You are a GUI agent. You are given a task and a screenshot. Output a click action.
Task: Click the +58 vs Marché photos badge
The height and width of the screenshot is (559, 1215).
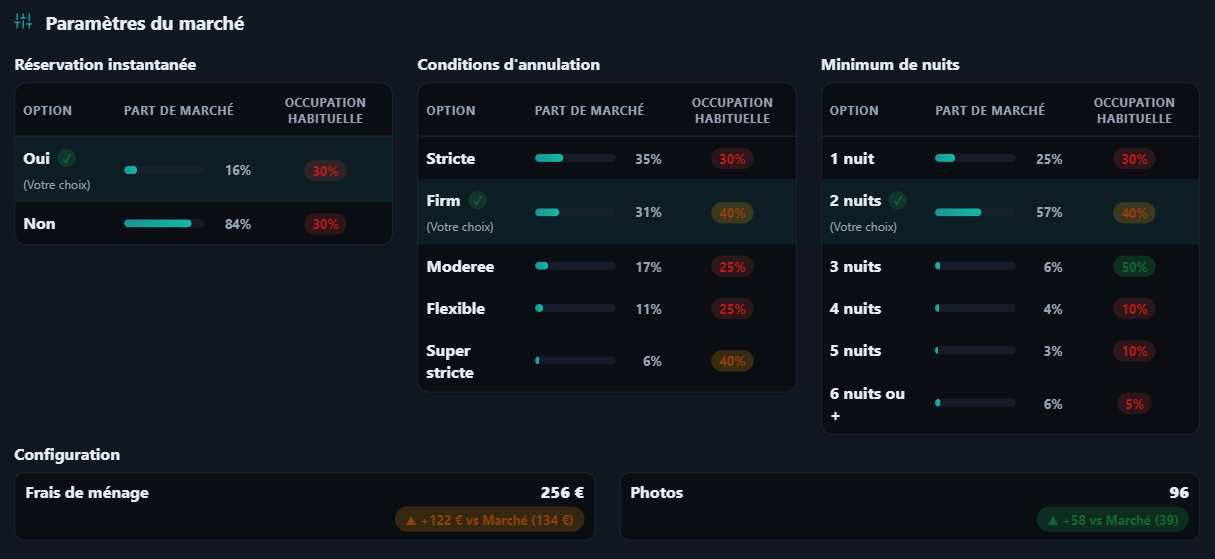(x=1113, y=520)
